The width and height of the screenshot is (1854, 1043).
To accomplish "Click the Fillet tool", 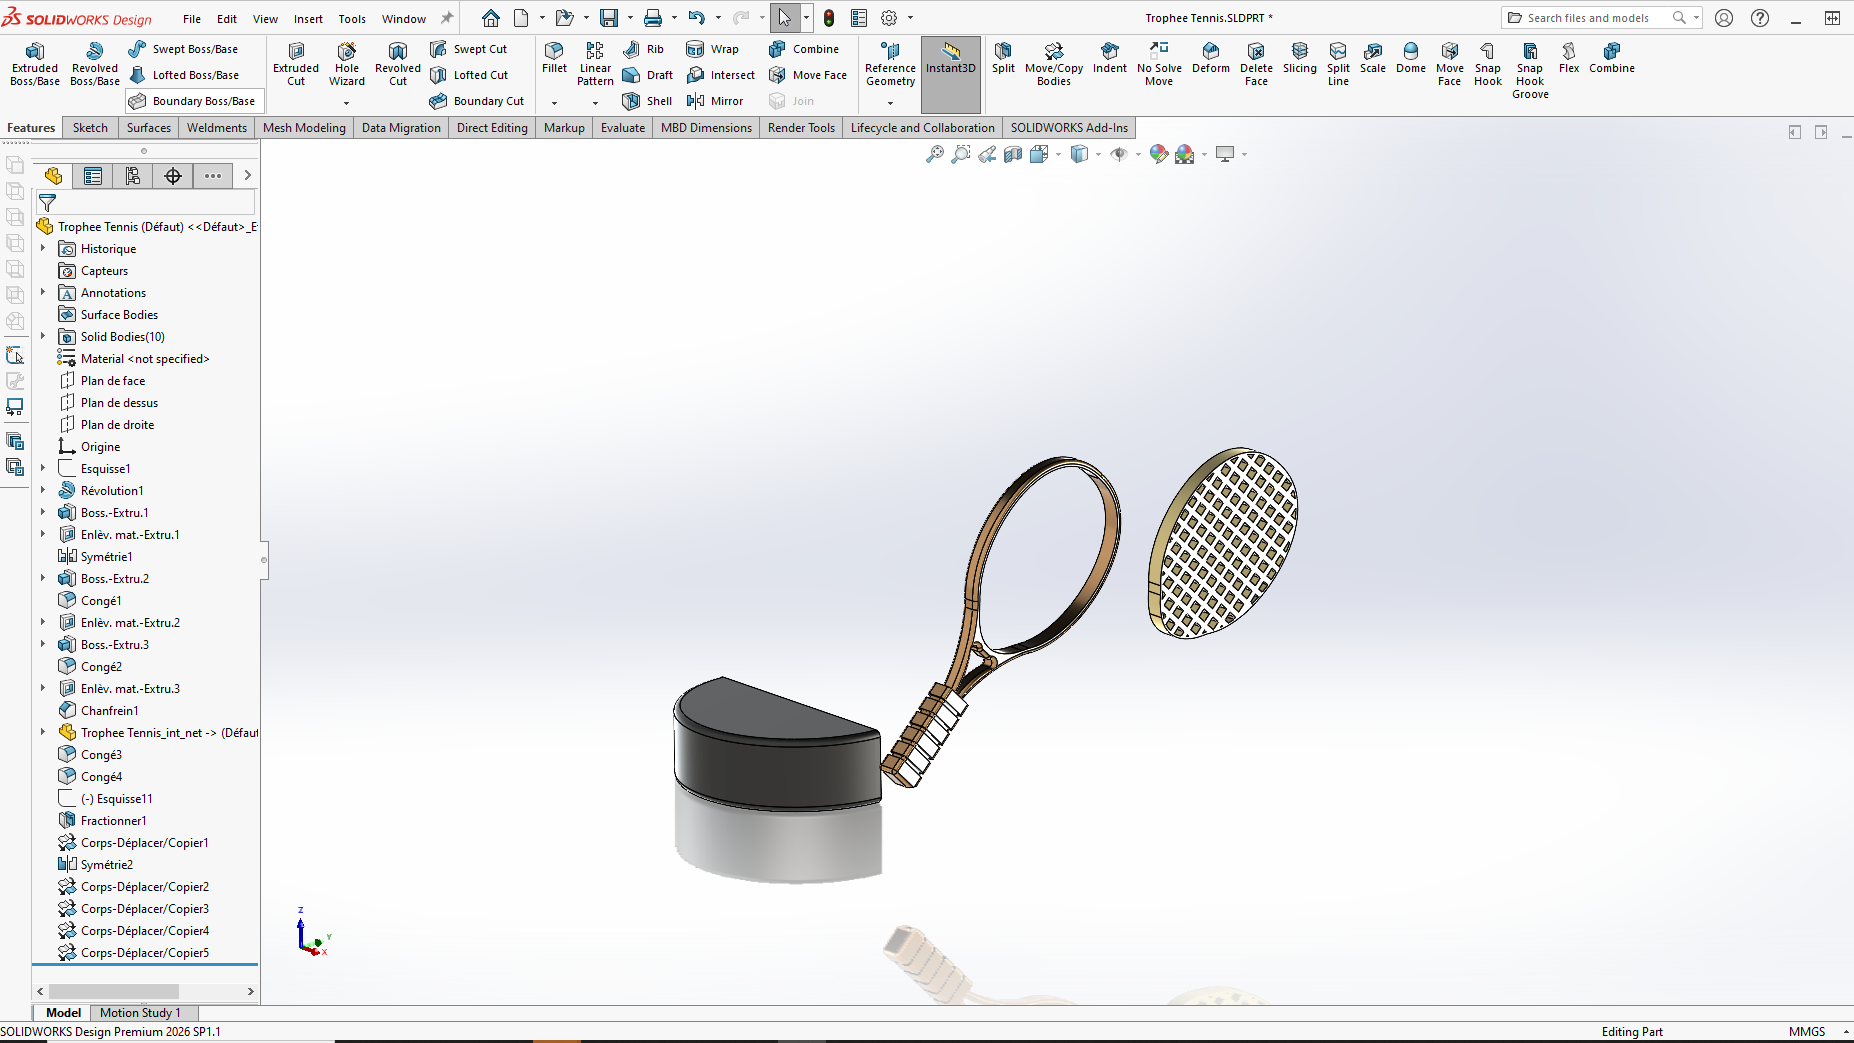I will (554, 58).
